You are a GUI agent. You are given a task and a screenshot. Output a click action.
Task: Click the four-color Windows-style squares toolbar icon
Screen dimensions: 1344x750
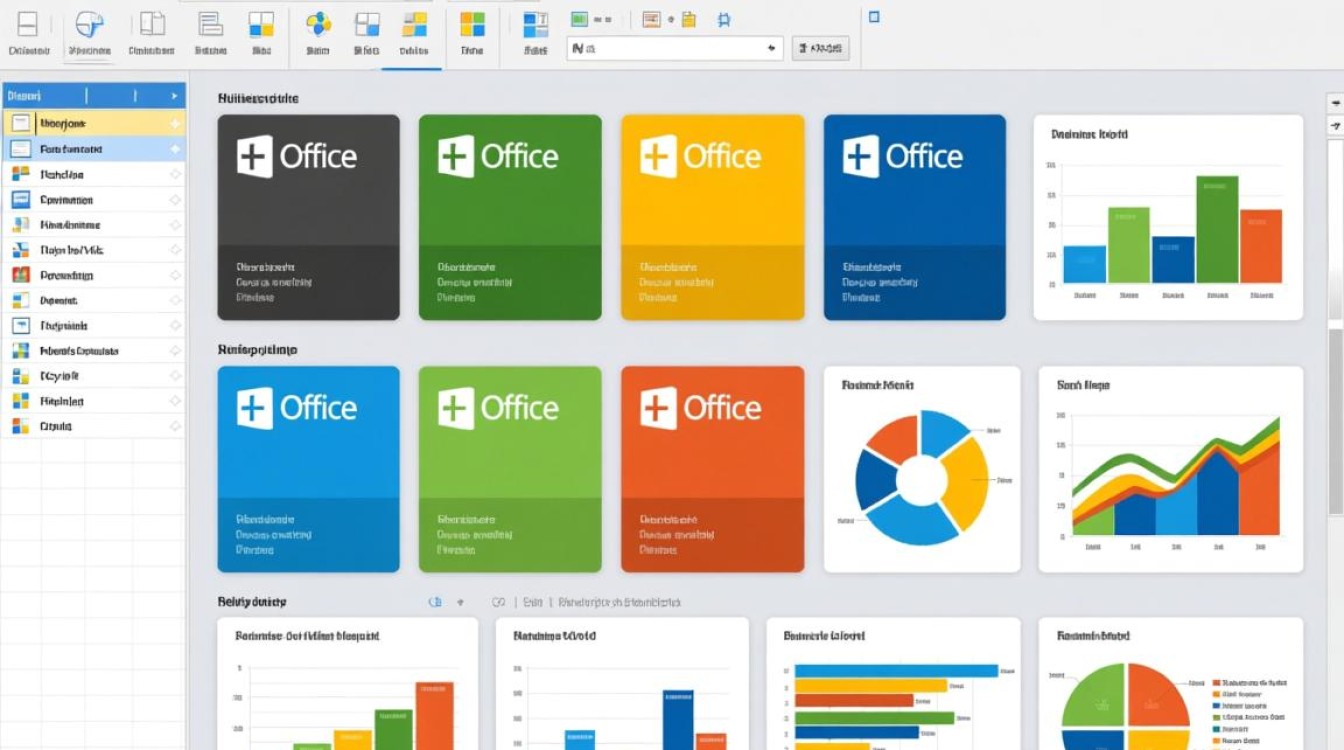[x=472, y=24]
